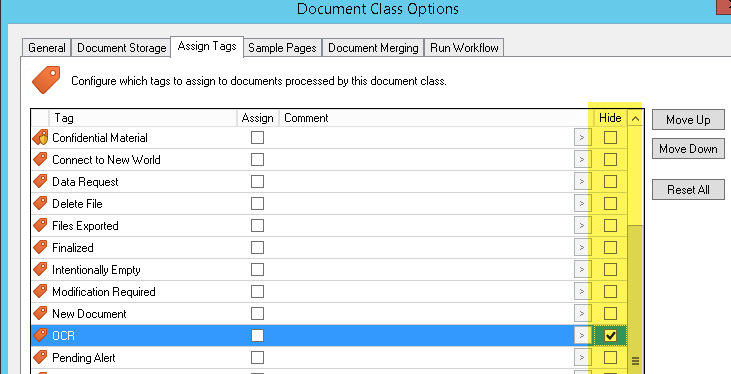Check Hide box for Modification Required

610,291
